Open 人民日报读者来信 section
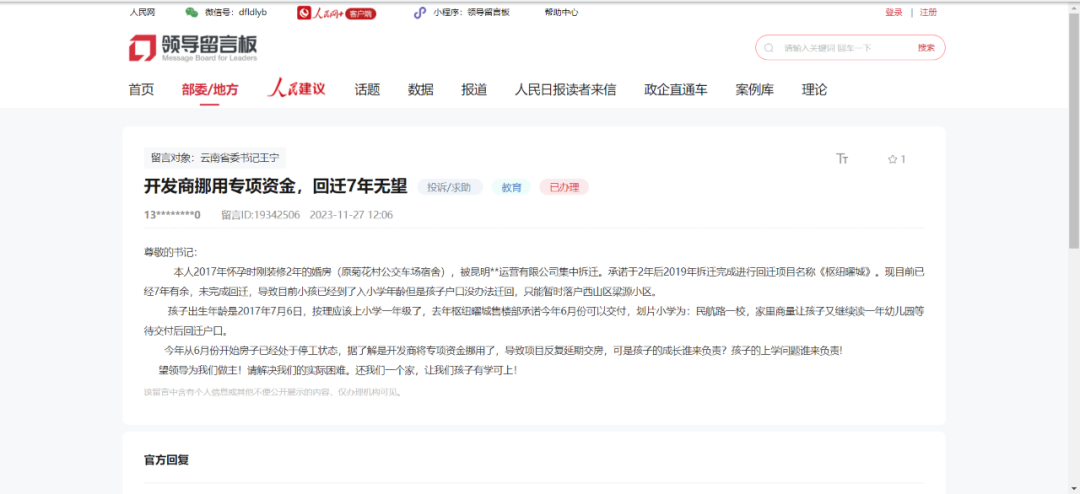The height and width of the screenshot is (494, 1080). 565,90
